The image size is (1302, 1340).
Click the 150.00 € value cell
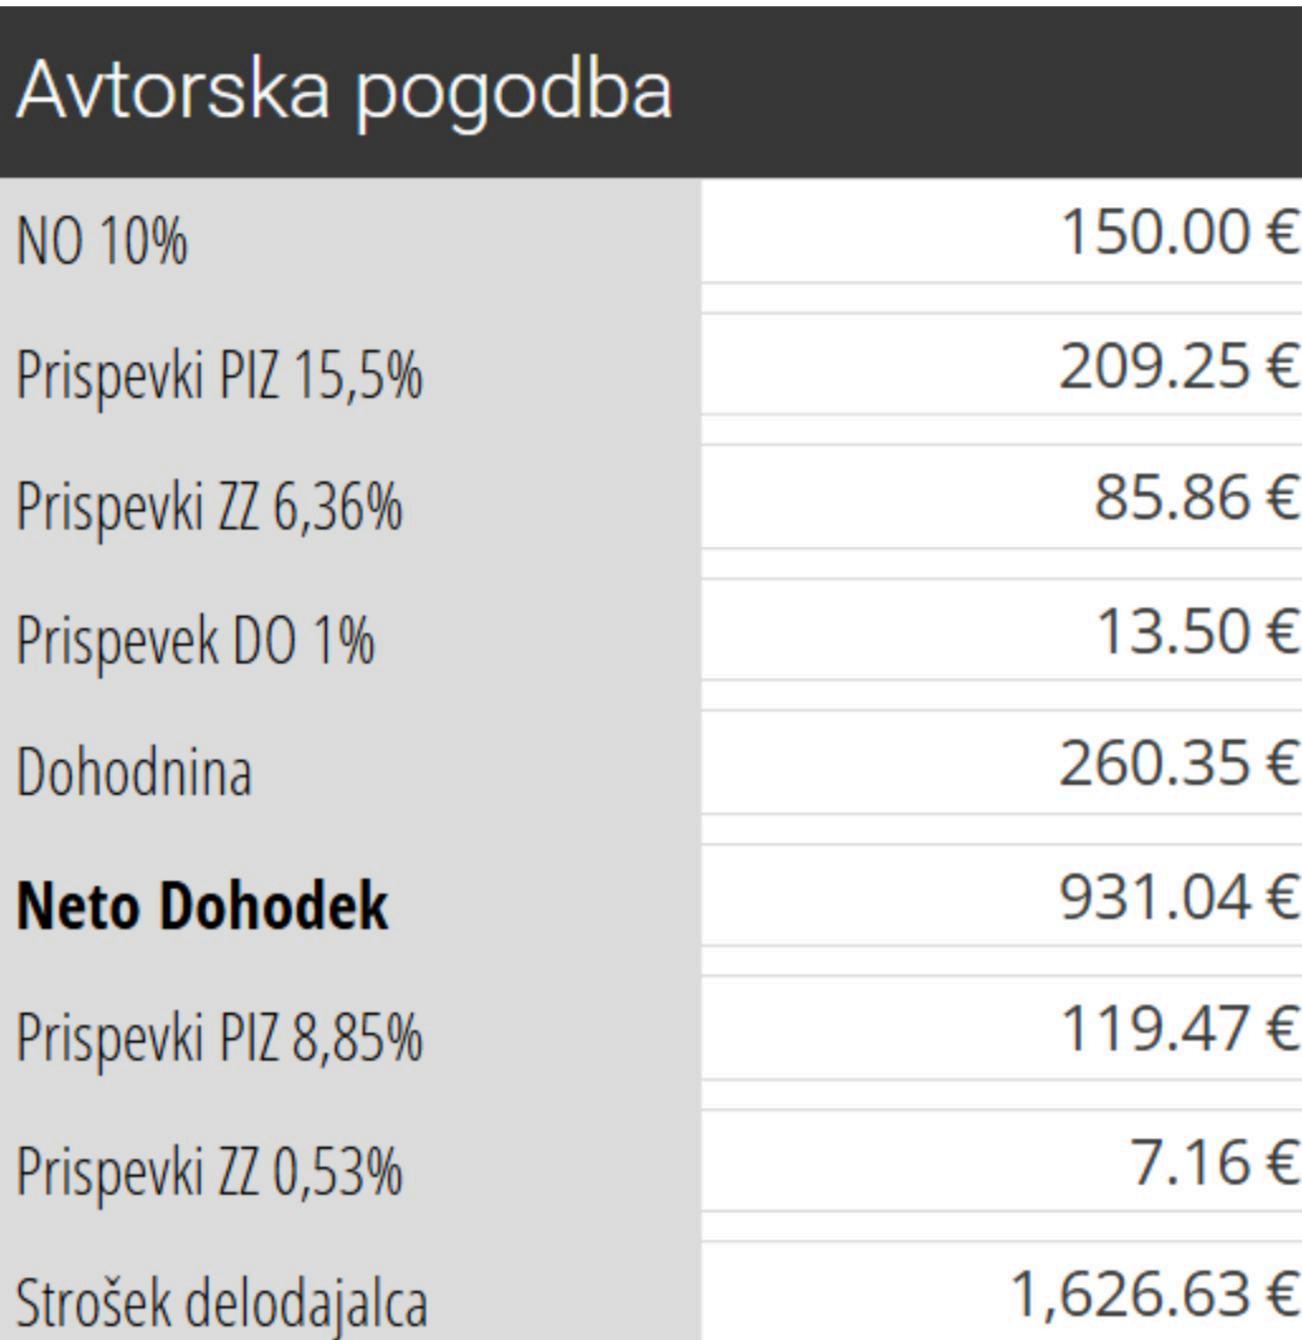pyautogui.click(x=1155, y=233)
